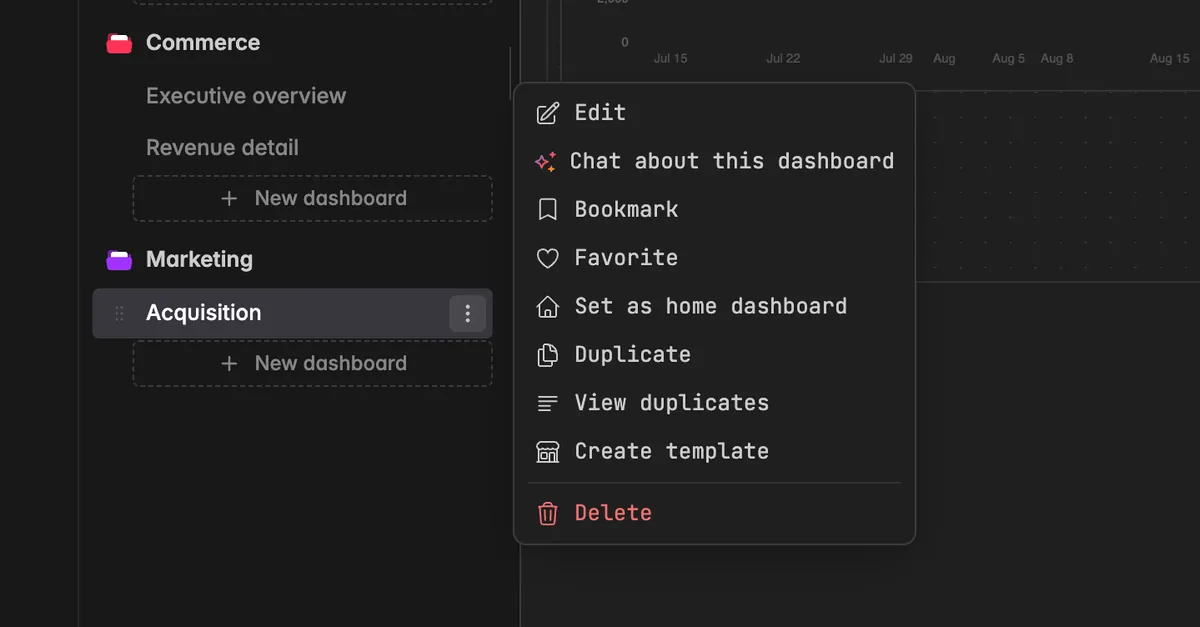This screenshot has width=1200, height=627.
Task: Collapse the Marketing purple folder
Action: click(x=119, y=260)
